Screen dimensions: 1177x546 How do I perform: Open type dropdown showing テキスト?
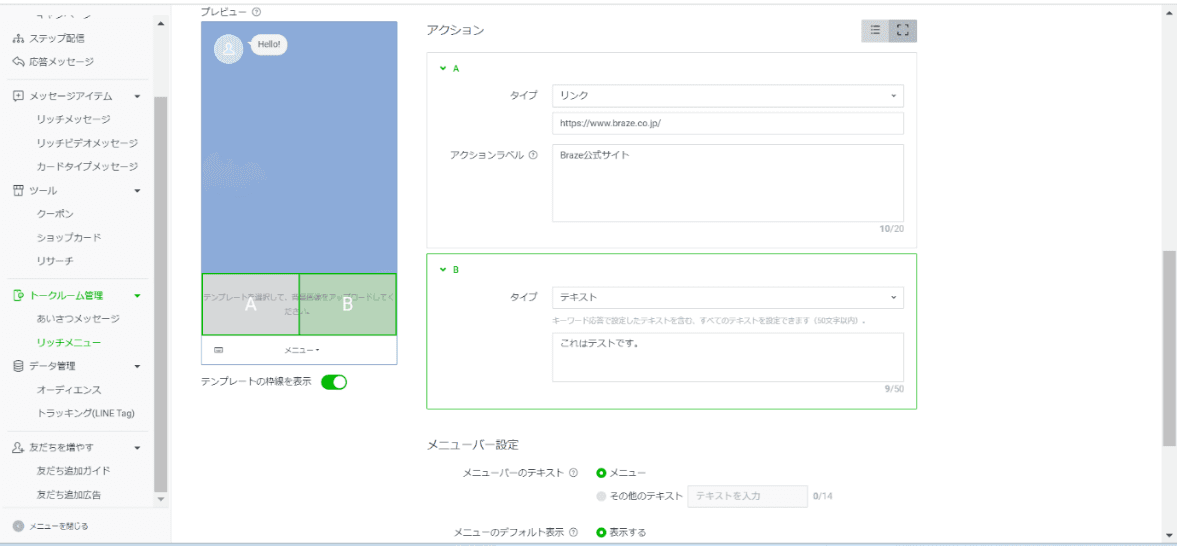point(727,298)
